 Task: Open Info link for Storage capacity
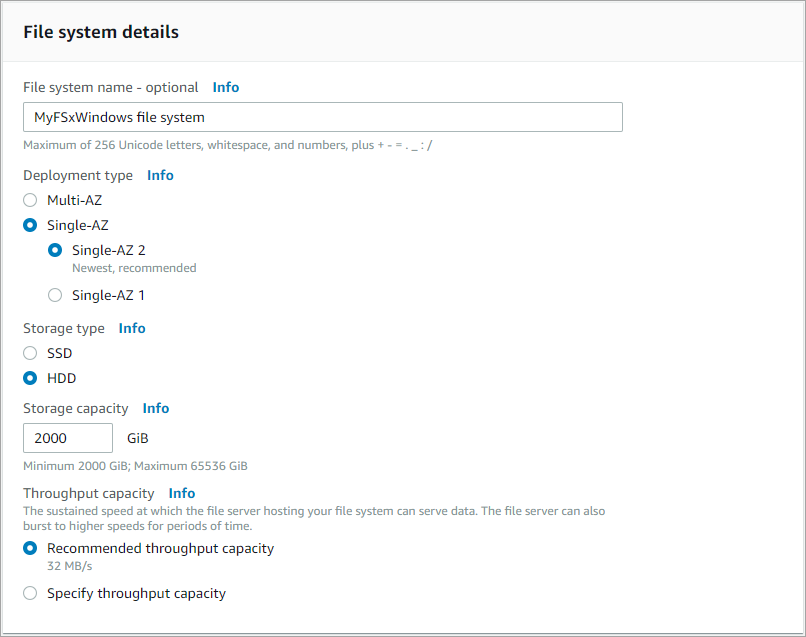pos(156,408)
